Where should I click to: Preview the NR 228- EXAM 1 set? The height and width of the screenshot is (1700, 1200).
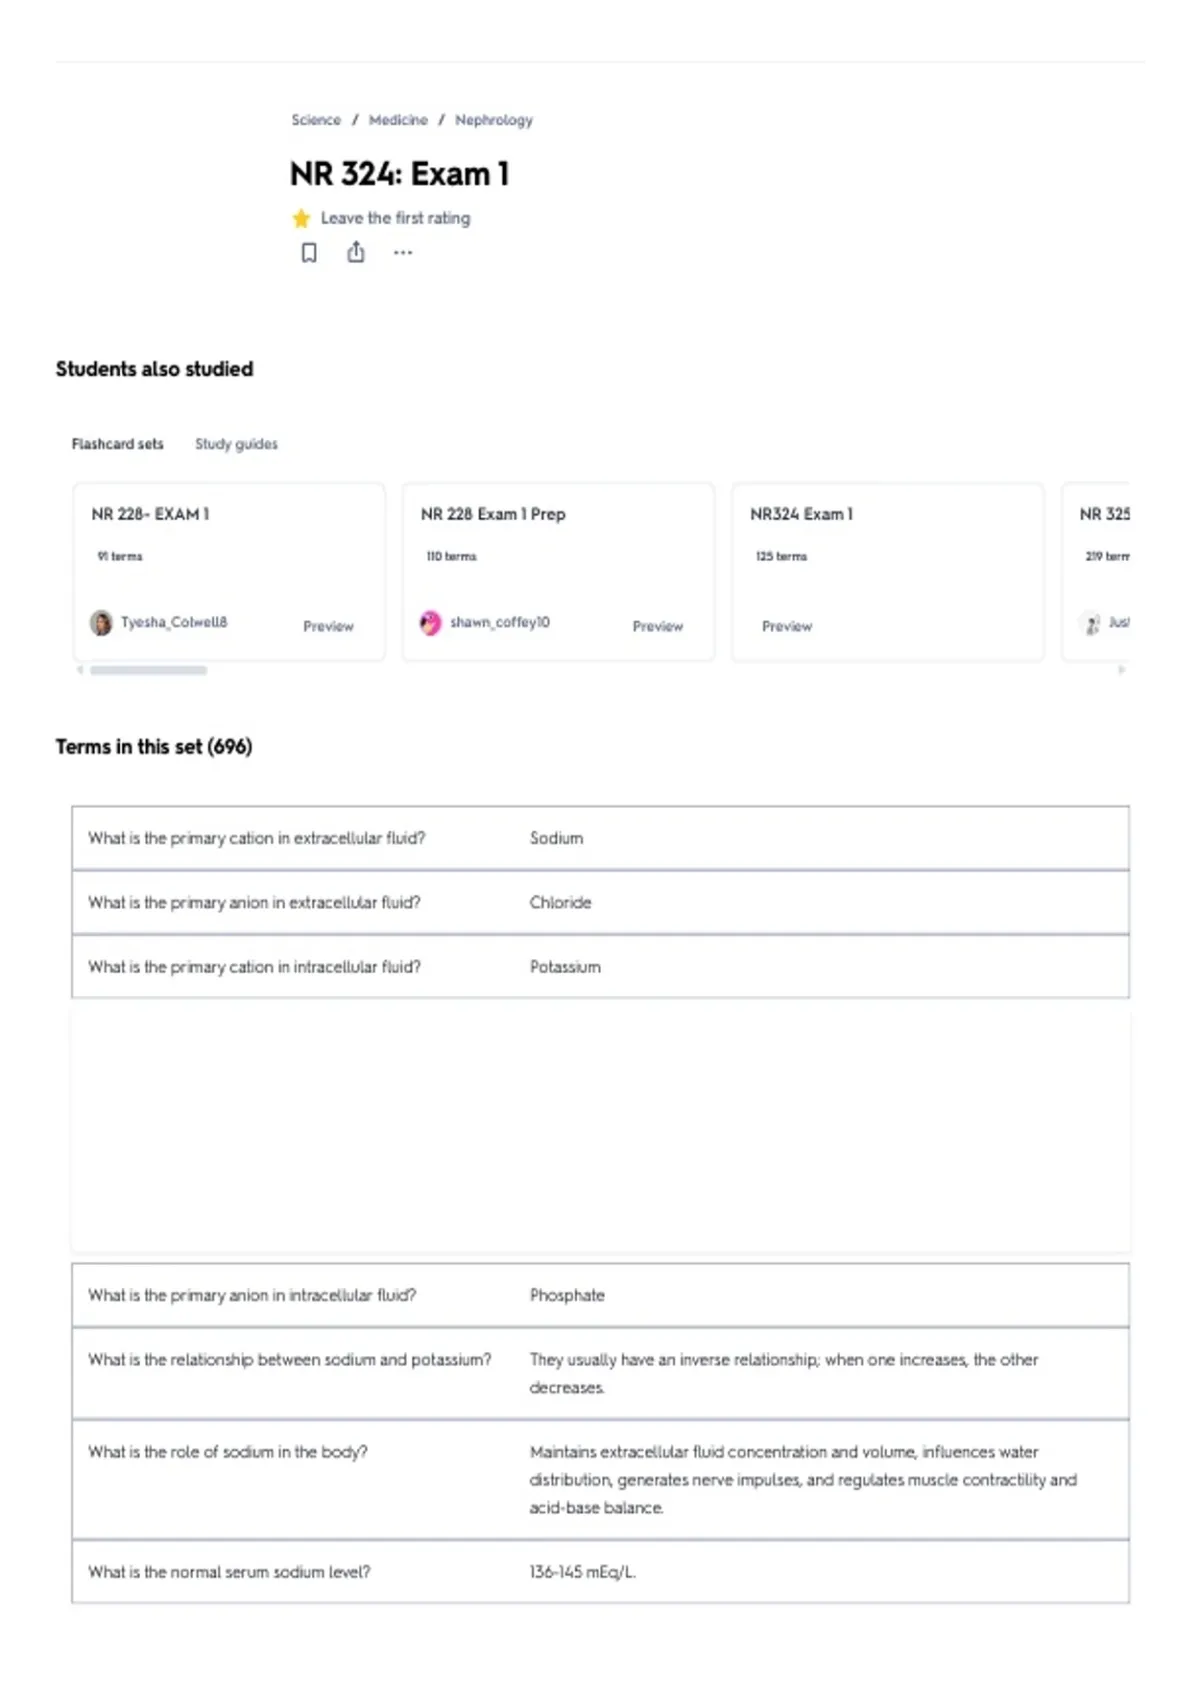pos(328,626)
